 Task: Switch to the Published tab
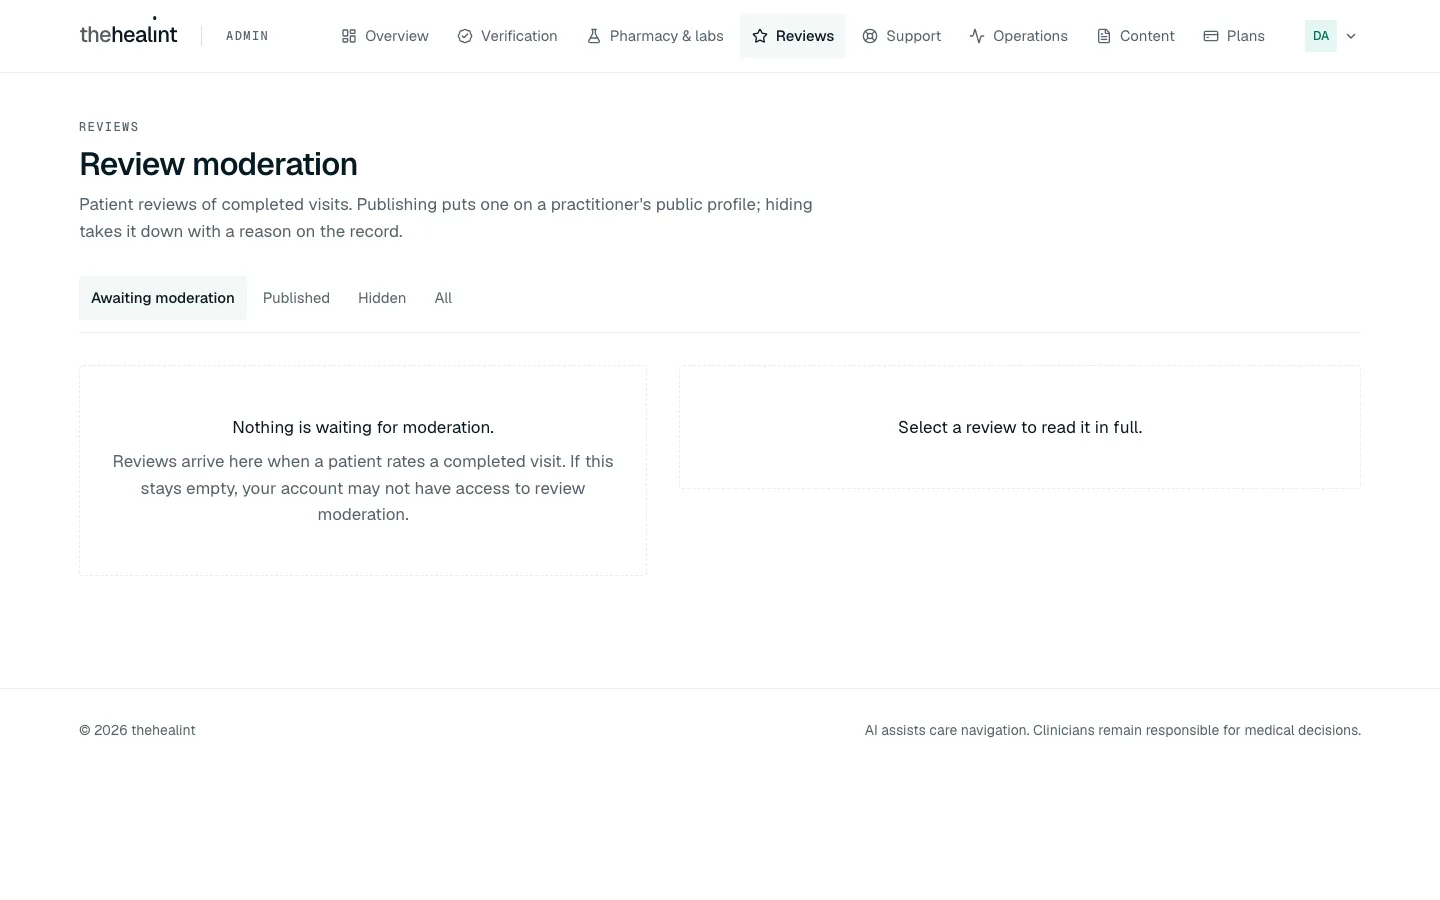click(x=296, y=298)
